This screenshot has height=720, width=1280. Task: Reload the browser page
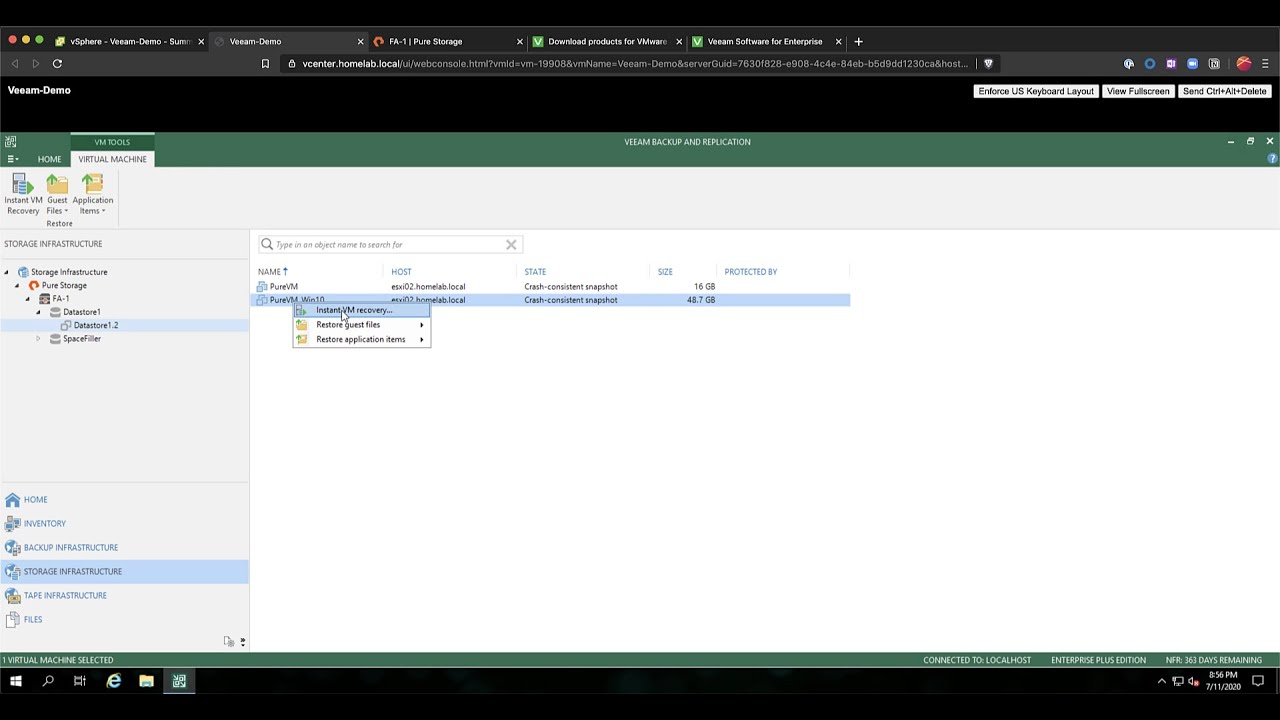(x=57, y=64)
